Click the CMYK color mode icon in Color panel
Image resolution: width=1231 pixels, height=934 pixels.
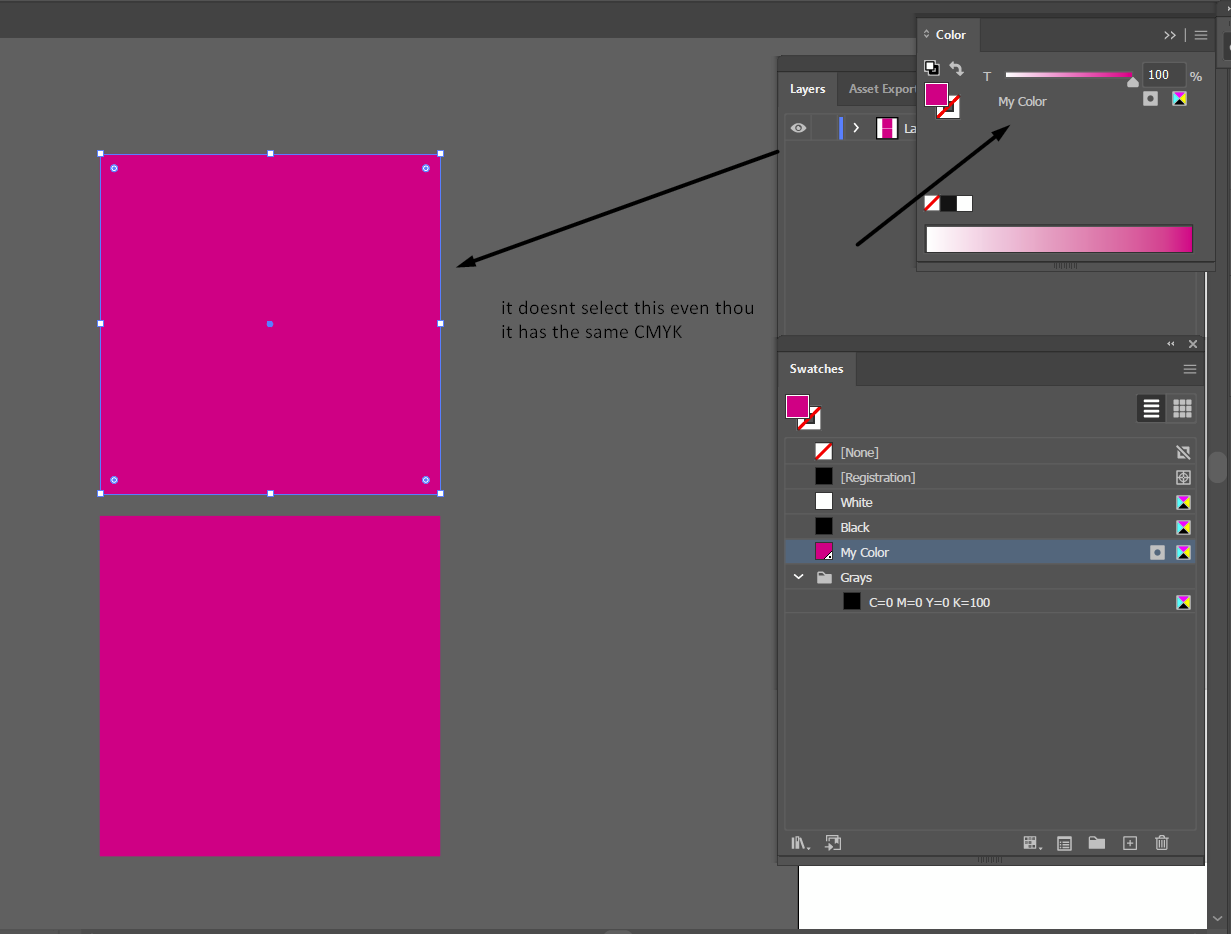pos(1179,98)
